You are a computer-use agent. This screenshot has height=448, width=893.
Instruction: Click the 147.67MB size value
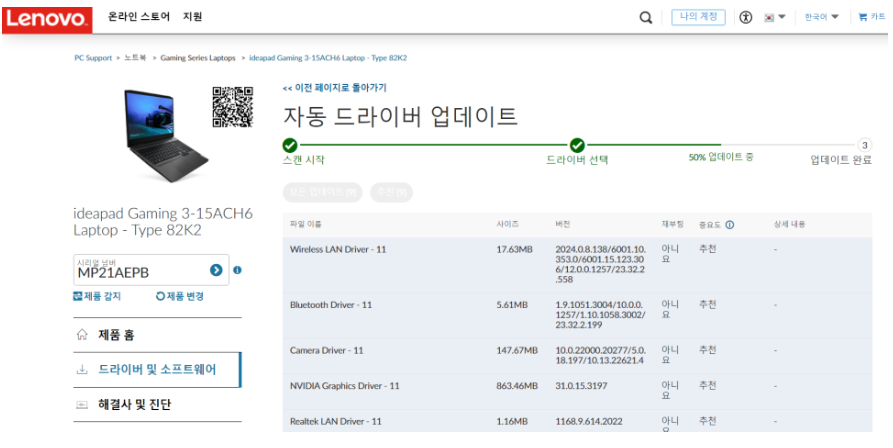pyautogui.click(x=517, y=351)
